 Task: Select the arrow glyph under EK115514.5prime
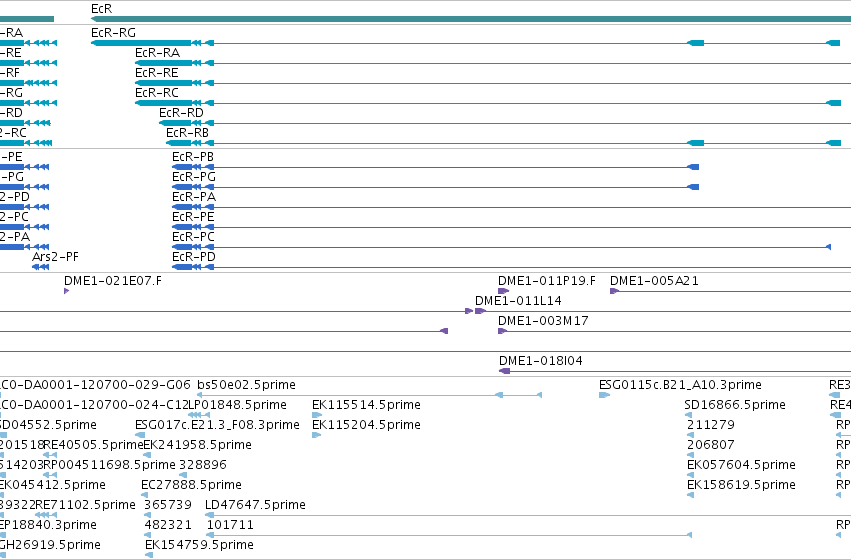317,416
